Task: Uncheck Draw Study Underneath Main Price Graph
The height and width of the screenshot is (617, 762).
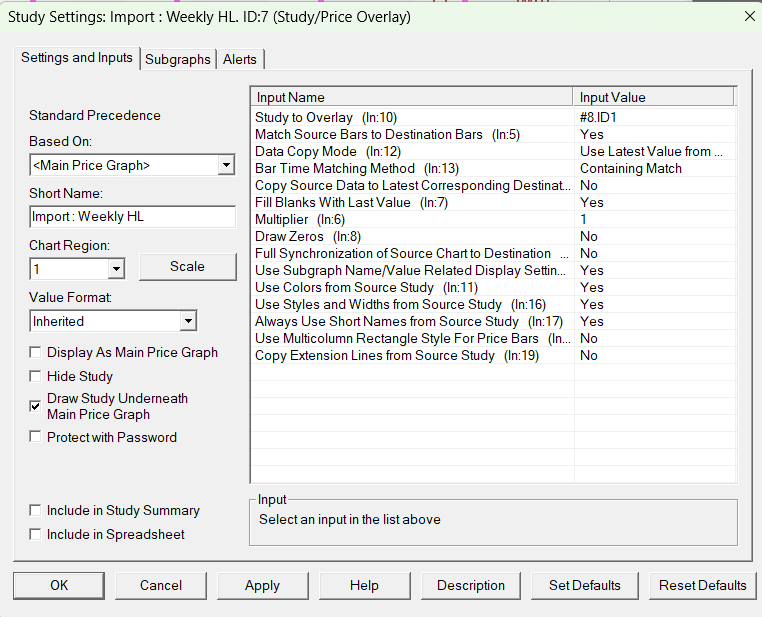Action: click(x=36, y=406)
